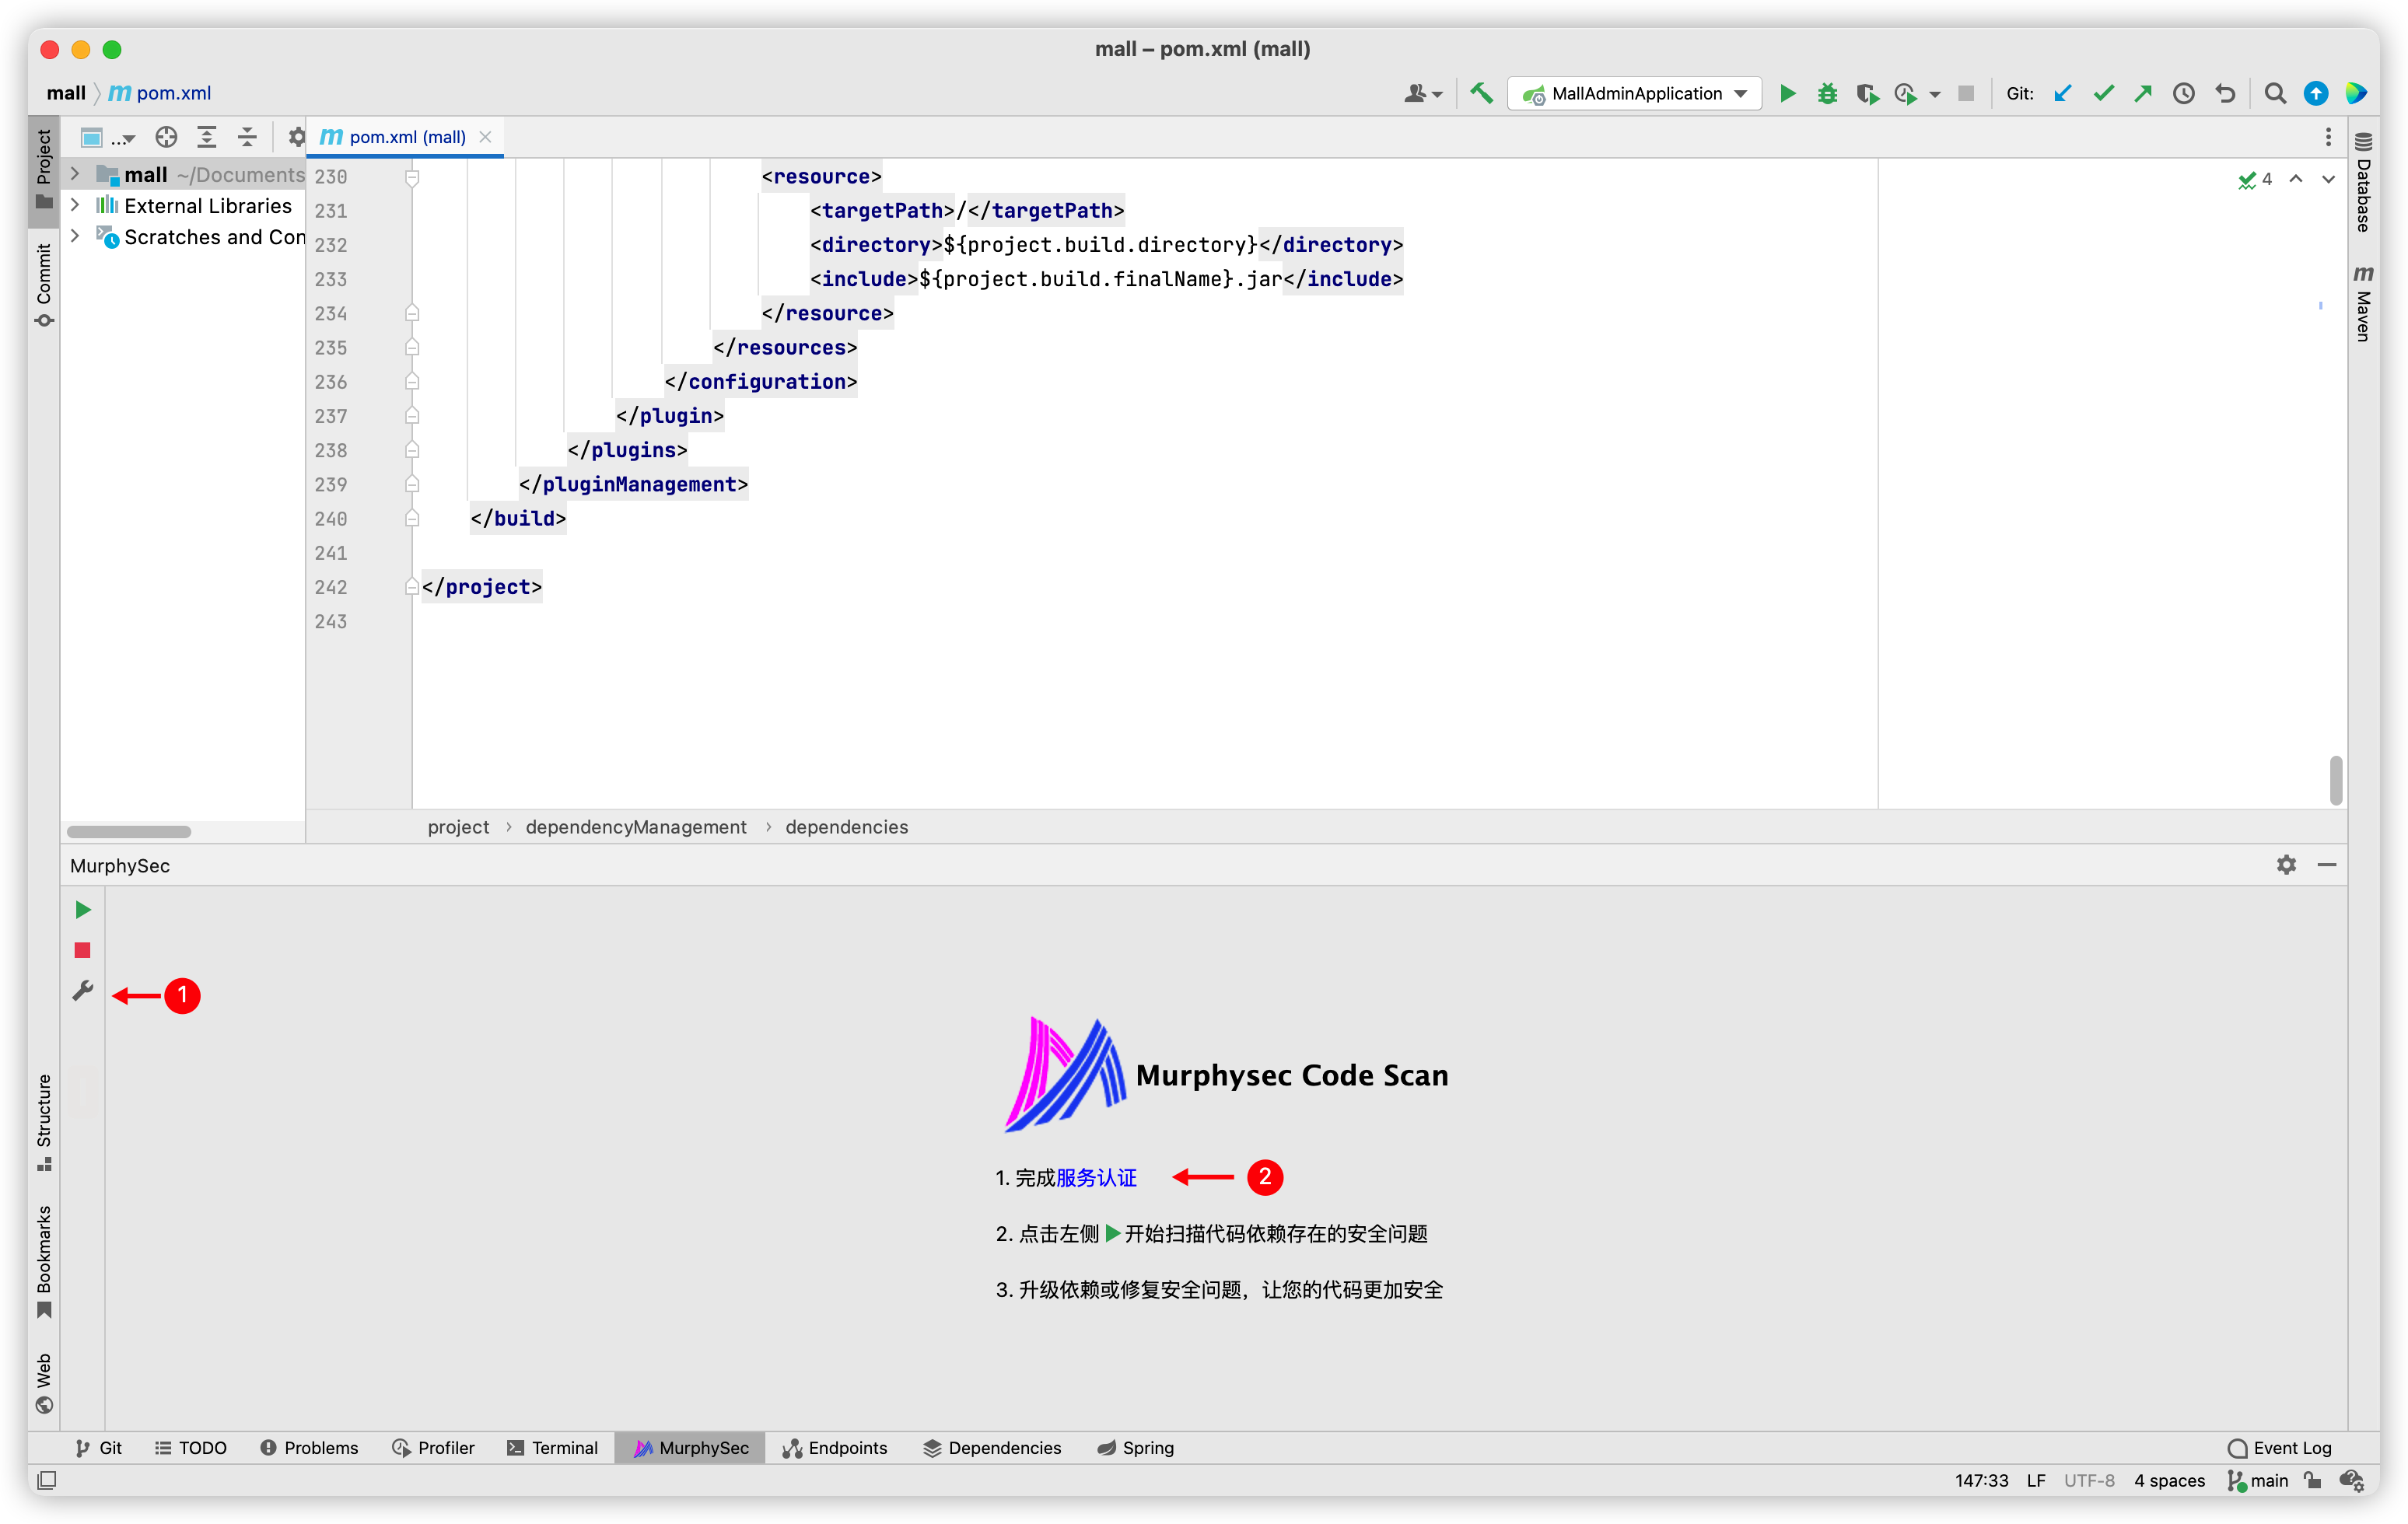
Task: Open the Commit side panel
Action: [44, 284]
